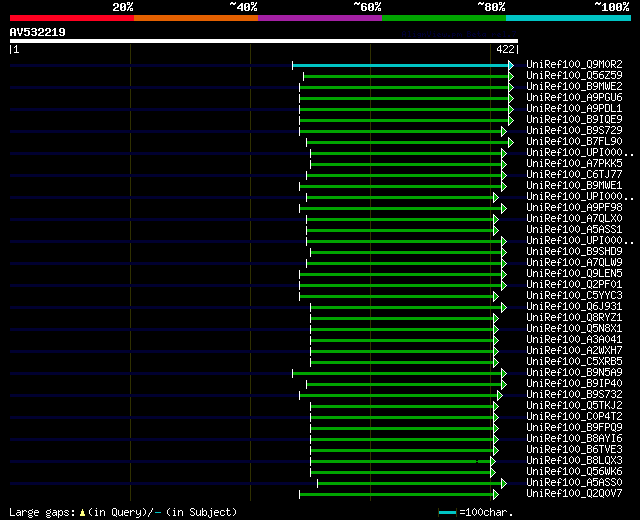
Task: Open the UniRef100_B9IQE9 entry
Action: tap(574, 120)
